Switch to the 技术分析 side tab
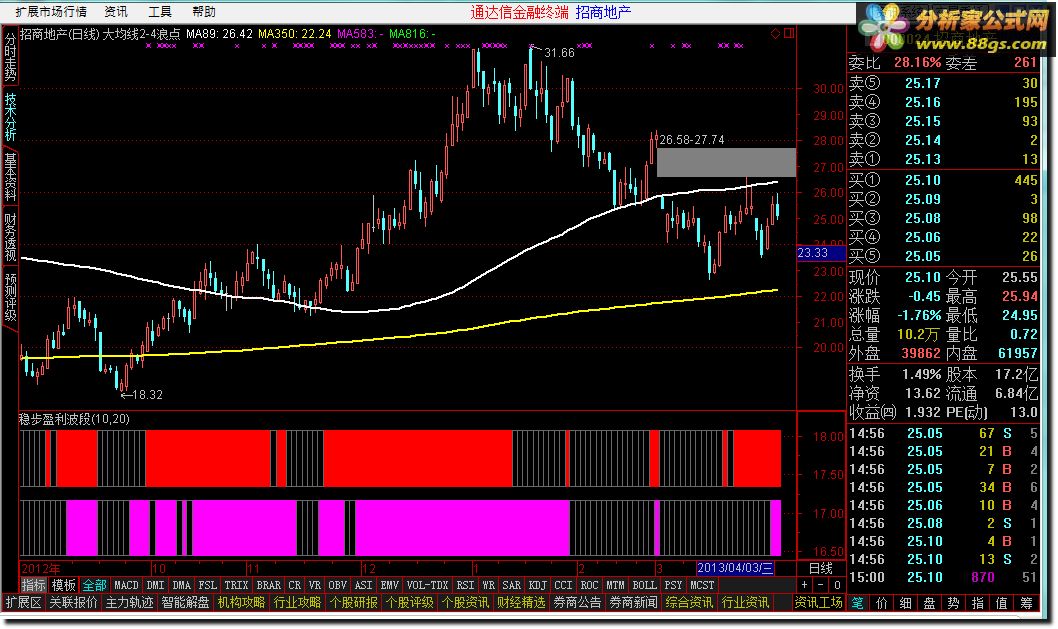 [10, 117]
